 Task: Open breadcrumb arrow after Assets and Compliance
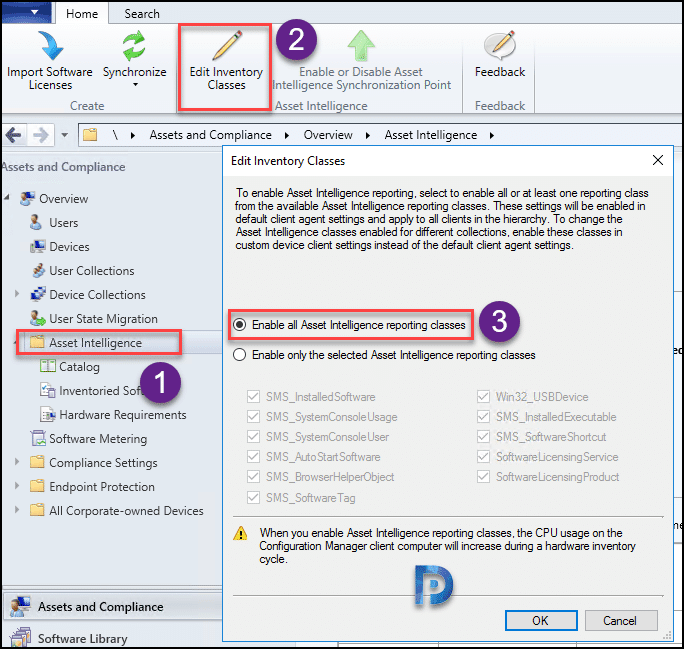[x=287, y=136]
